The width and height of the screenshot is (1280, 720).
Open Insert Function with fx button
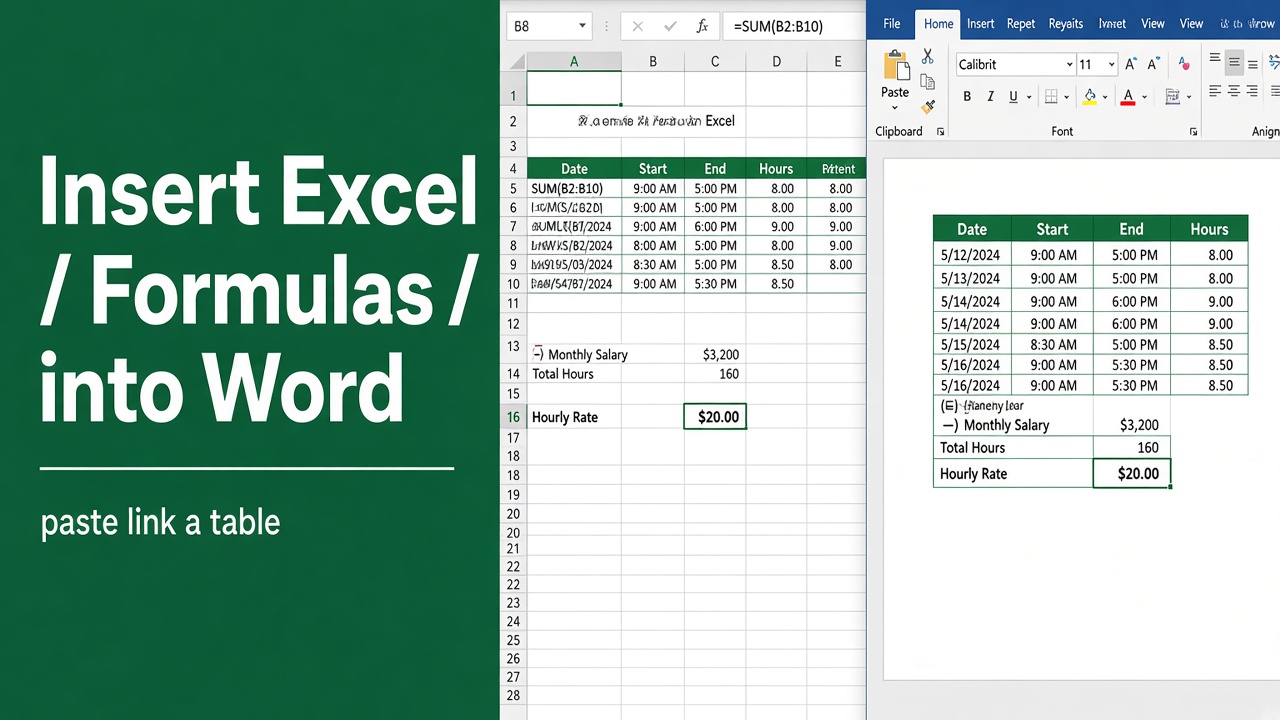[x=702, y=26]
